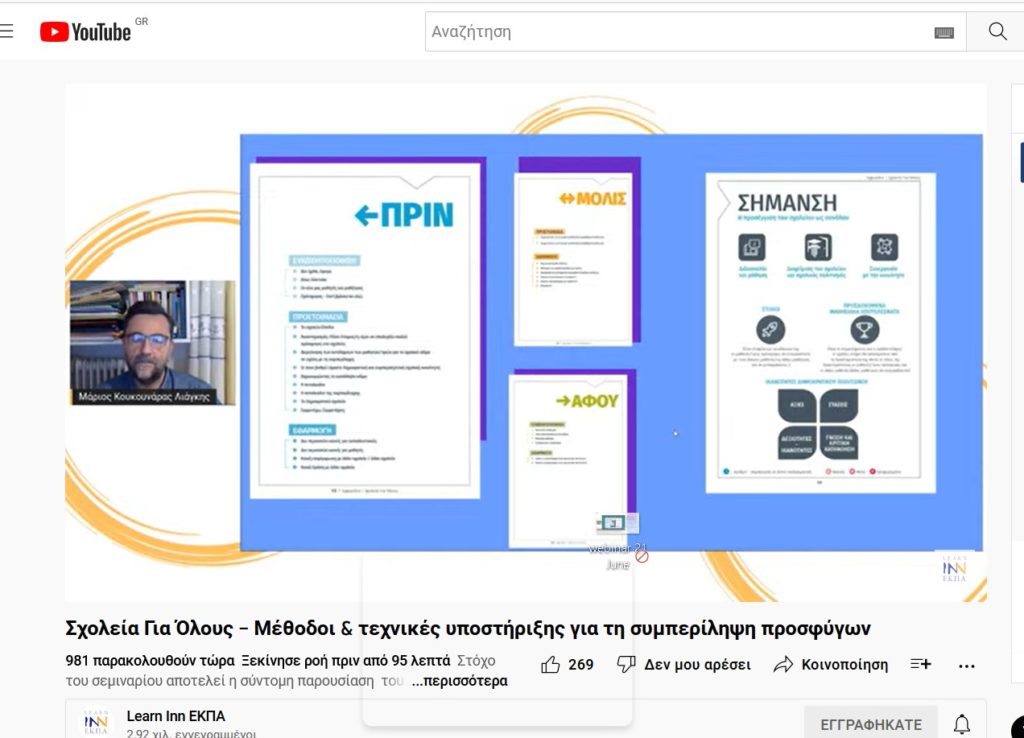This screenshot has width=1024, height=738.
Task: Open the Learn Inn ΕΚΠΑ channel name
Action: point(176,716)
